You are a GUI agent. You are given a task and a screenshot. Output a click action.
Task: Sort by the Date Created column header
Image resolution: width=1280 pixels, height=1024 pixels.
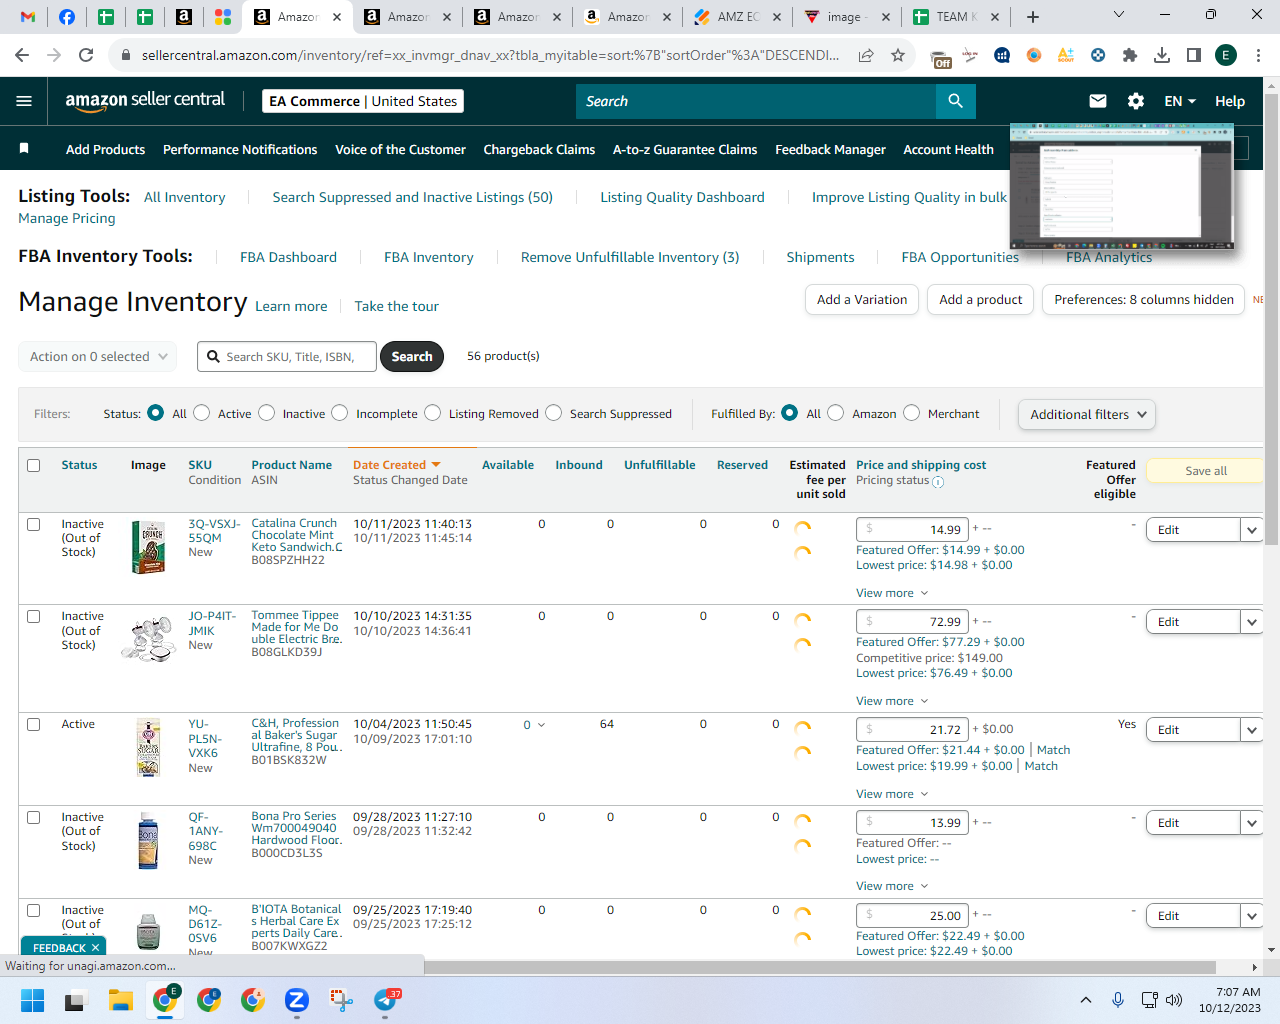396,465
